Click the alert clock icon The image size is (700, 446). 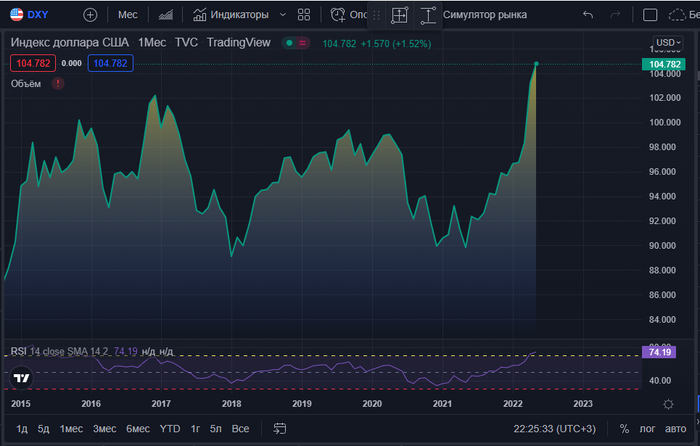[337, 15]
